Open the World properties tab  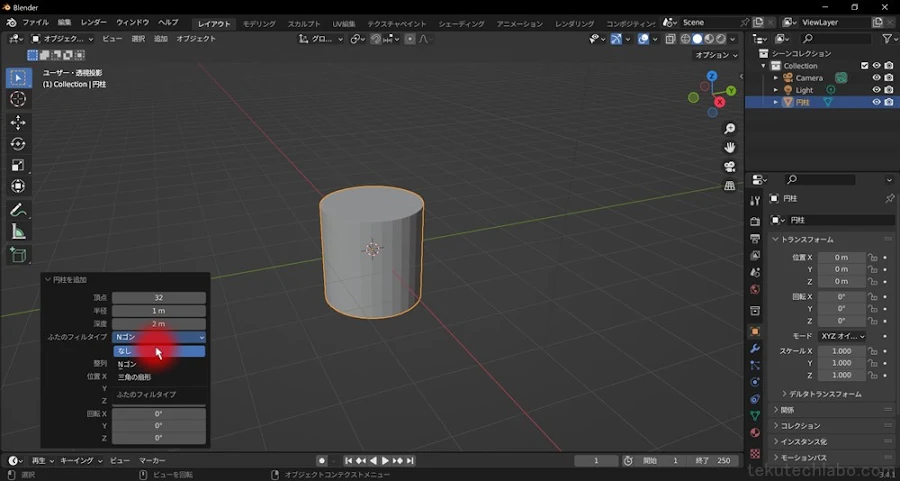pos(755,289)
